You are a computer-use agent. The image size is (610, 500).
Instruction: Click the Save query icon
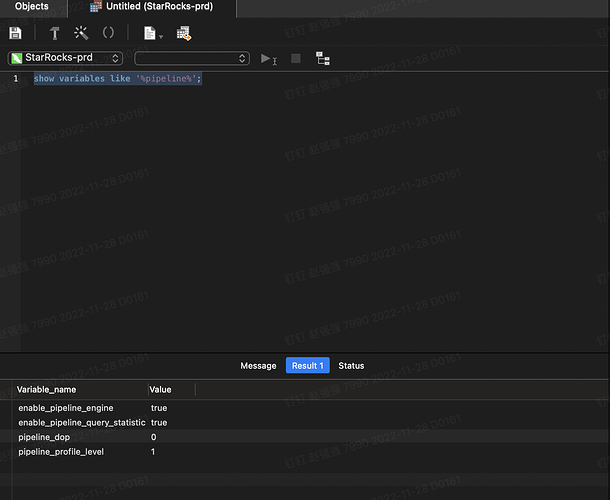15,33
